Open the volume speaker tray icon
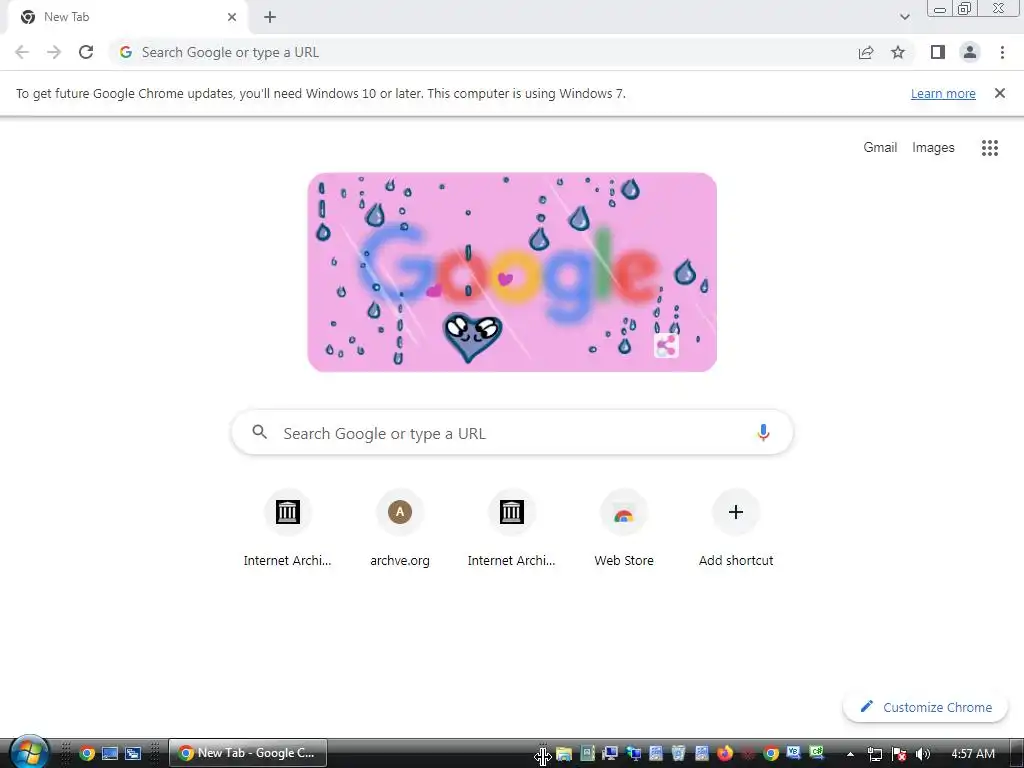 click(x=923, y=754)
